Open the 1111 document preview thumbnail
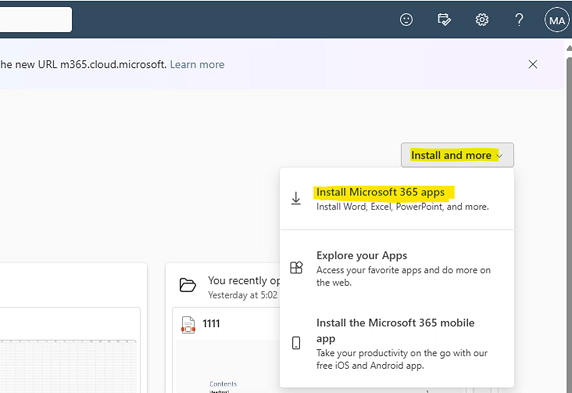Image resolution: width=572 pixels, height=393 pixels. pyautogui.click(x=229, y=366)
